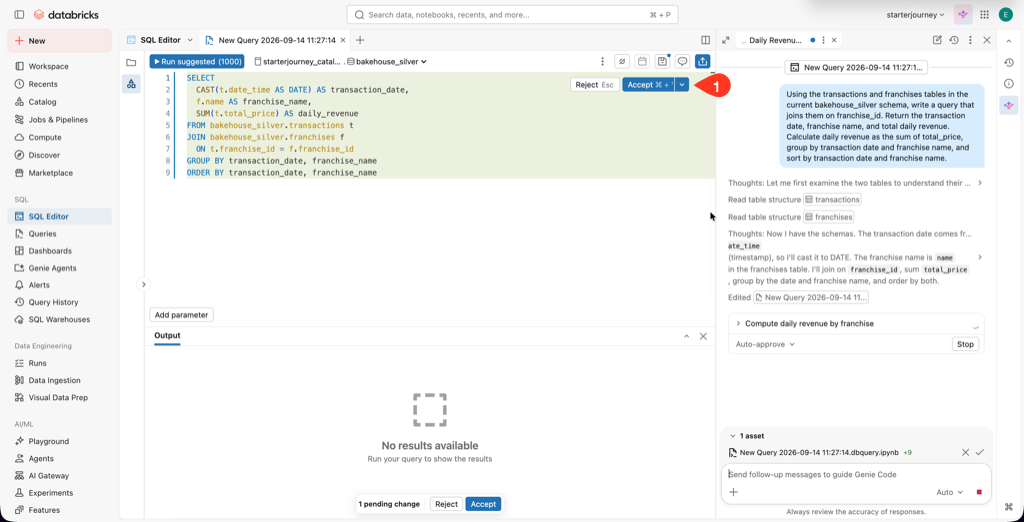Focus the global search field
Viewport: 1024px width, 522px height.
513,14
